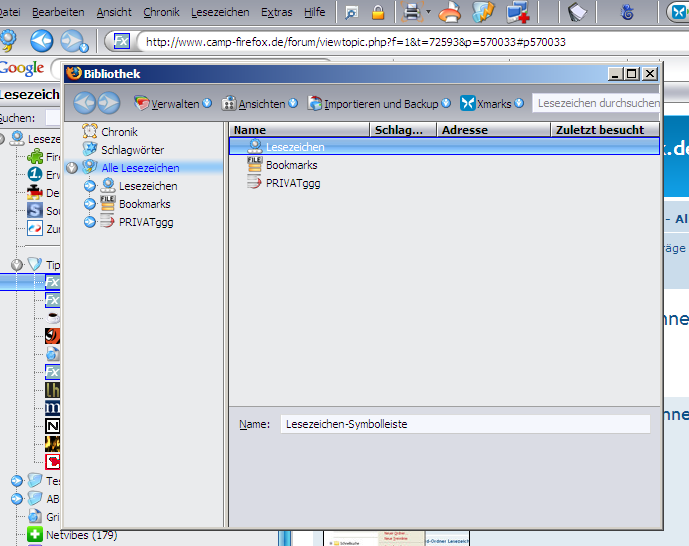
Task: Open the Chronik menu in menu bar
Action: (161, 12)
